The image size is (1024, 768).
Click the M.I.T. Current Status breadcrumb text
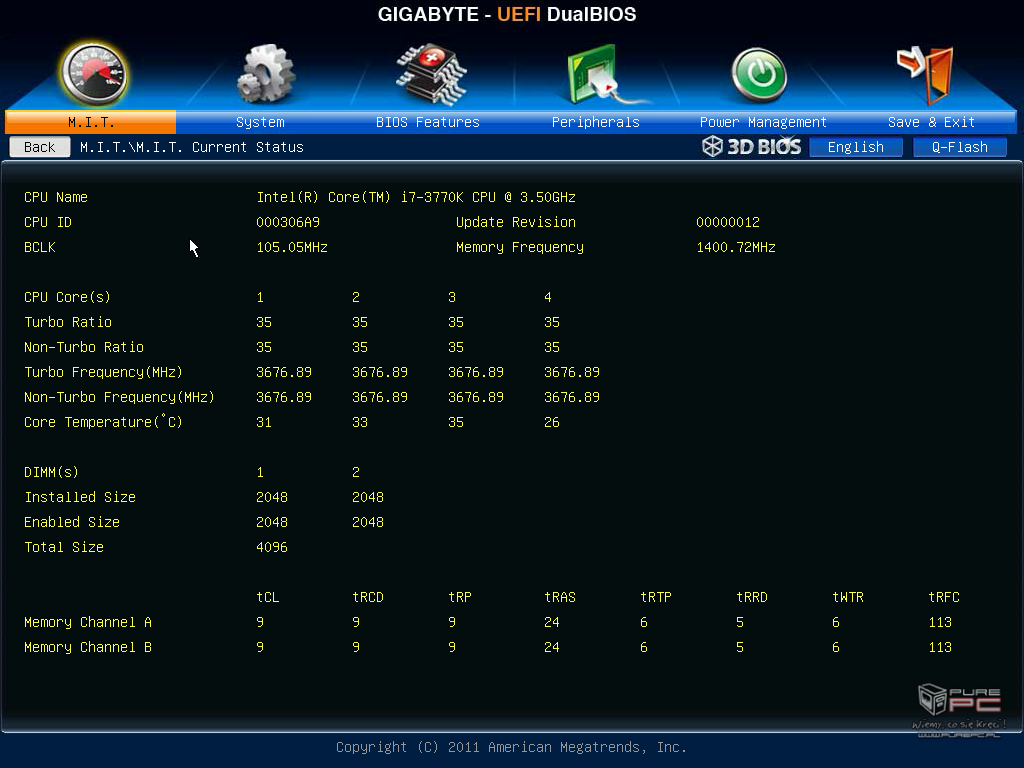point(192,147)
